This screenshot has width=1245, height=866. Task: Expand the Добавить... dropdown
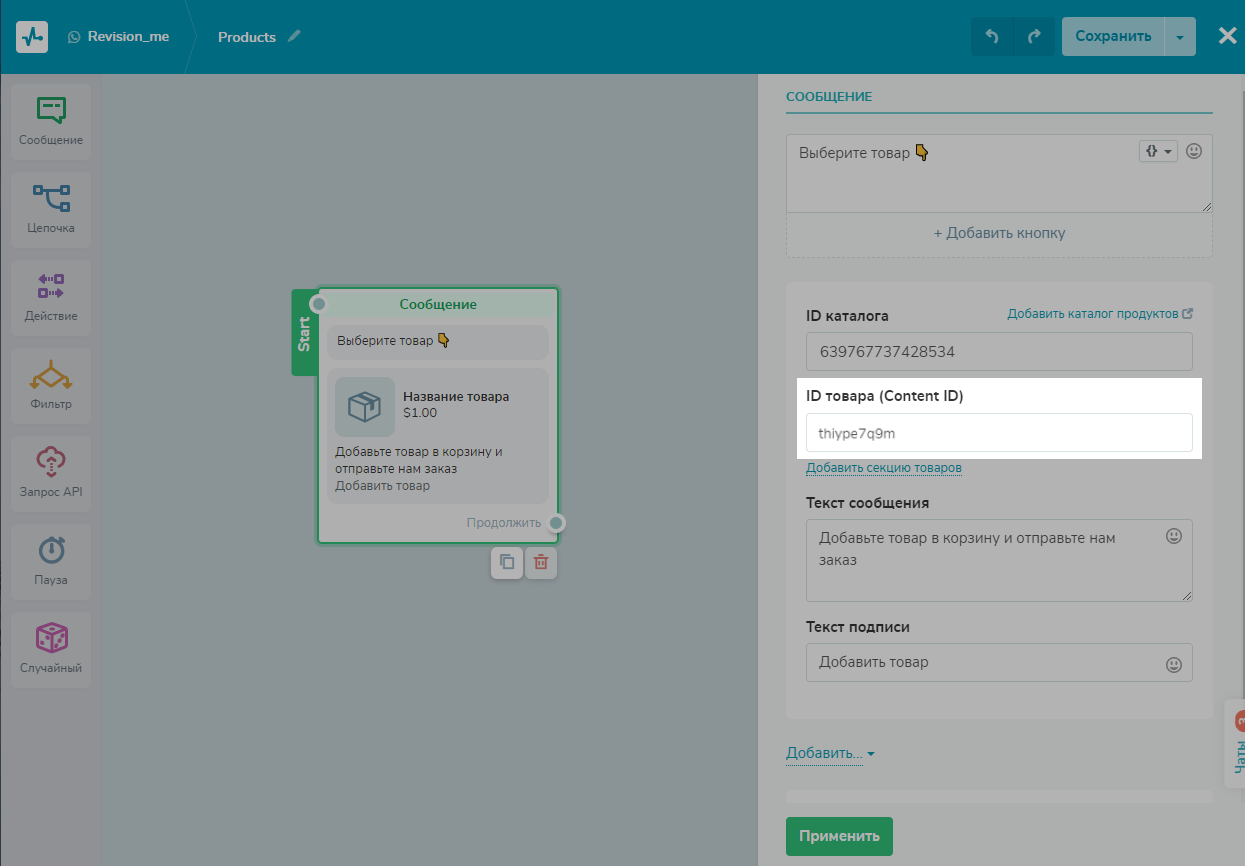tap(830, 753)
